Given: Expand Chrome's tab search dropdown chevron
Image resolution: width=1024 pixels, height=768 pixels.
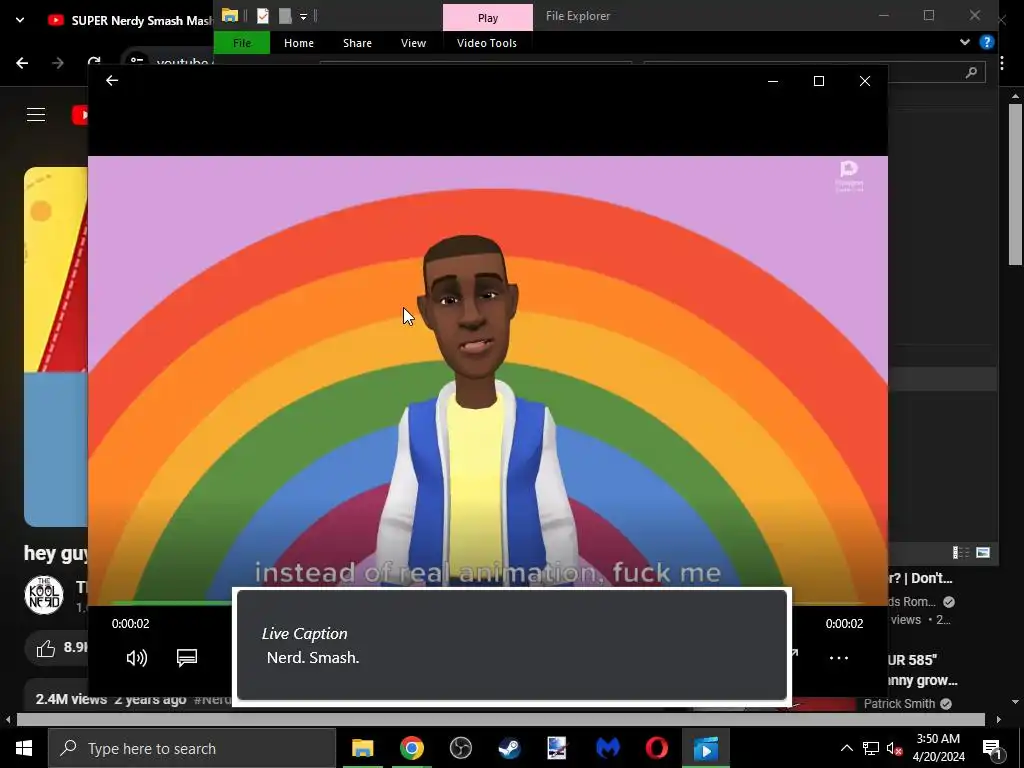Looking at the screenshot, I should pyautogui.click(x=20, y=20).
